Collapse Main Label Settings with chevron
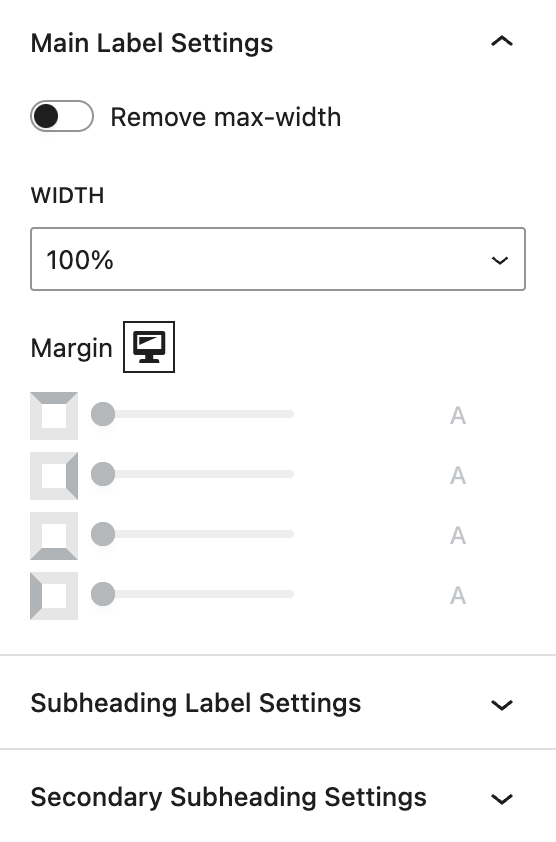556x842 pixels. pyautogui.click(x=502, y=42)
